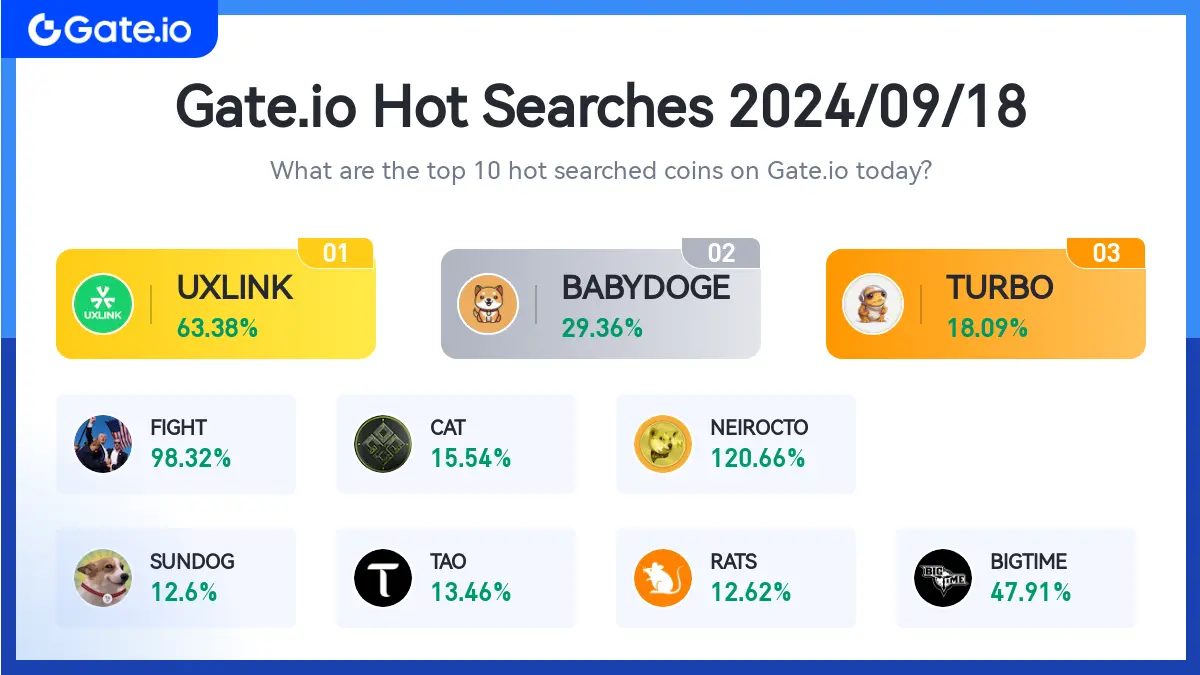This screenshot has width=1200, height=675.
Task: Select the UXLINK green coin icon
Action: coord(103,304)
